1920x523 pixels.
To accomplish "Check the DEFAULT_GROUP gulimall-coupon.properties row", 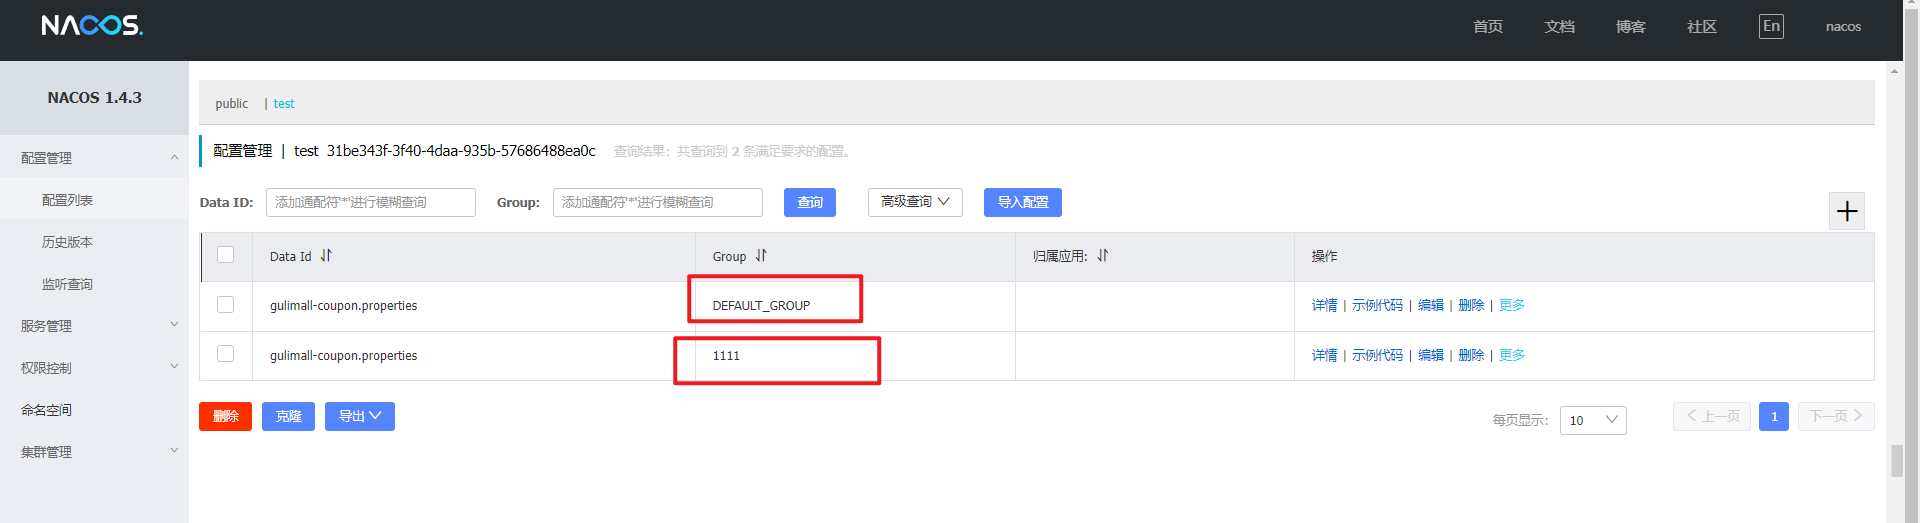I will 226,305.
